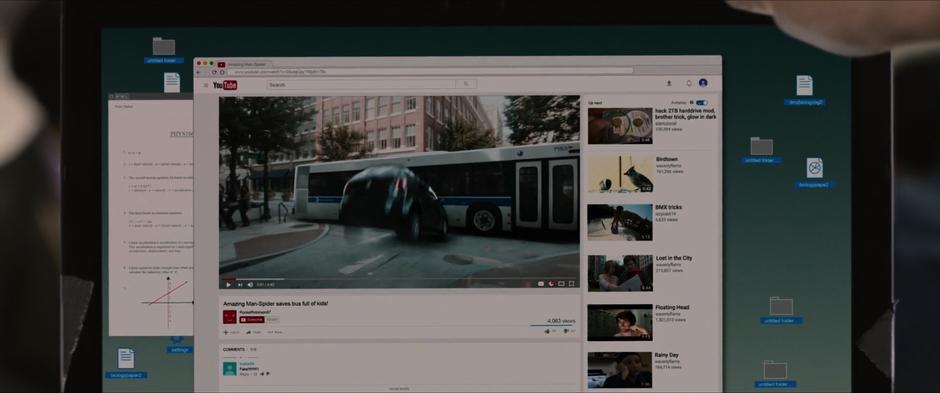Reply to the Fake comment
This screenshot has height=393, width=940.
(x=244, y=374)
